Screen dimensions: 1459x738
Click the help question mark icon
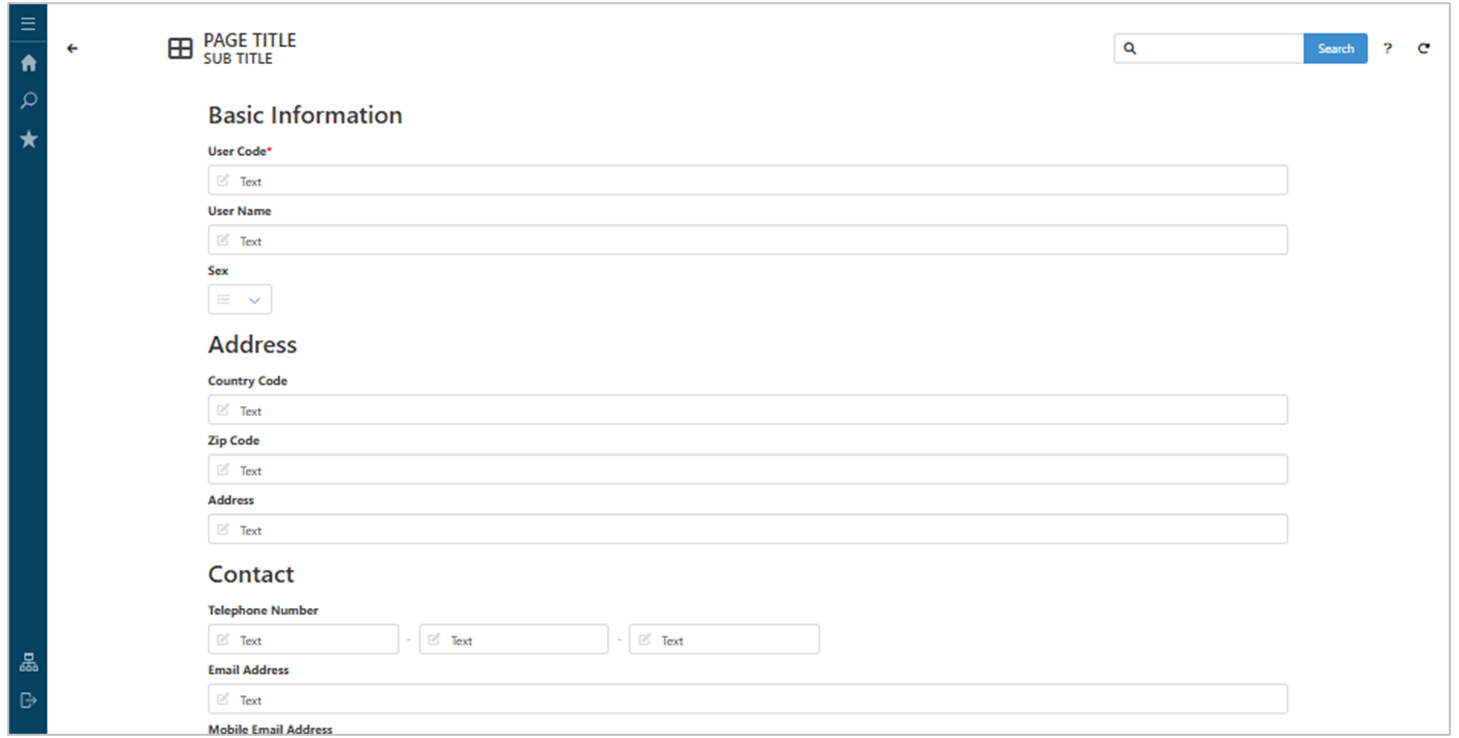[1387, 48]
